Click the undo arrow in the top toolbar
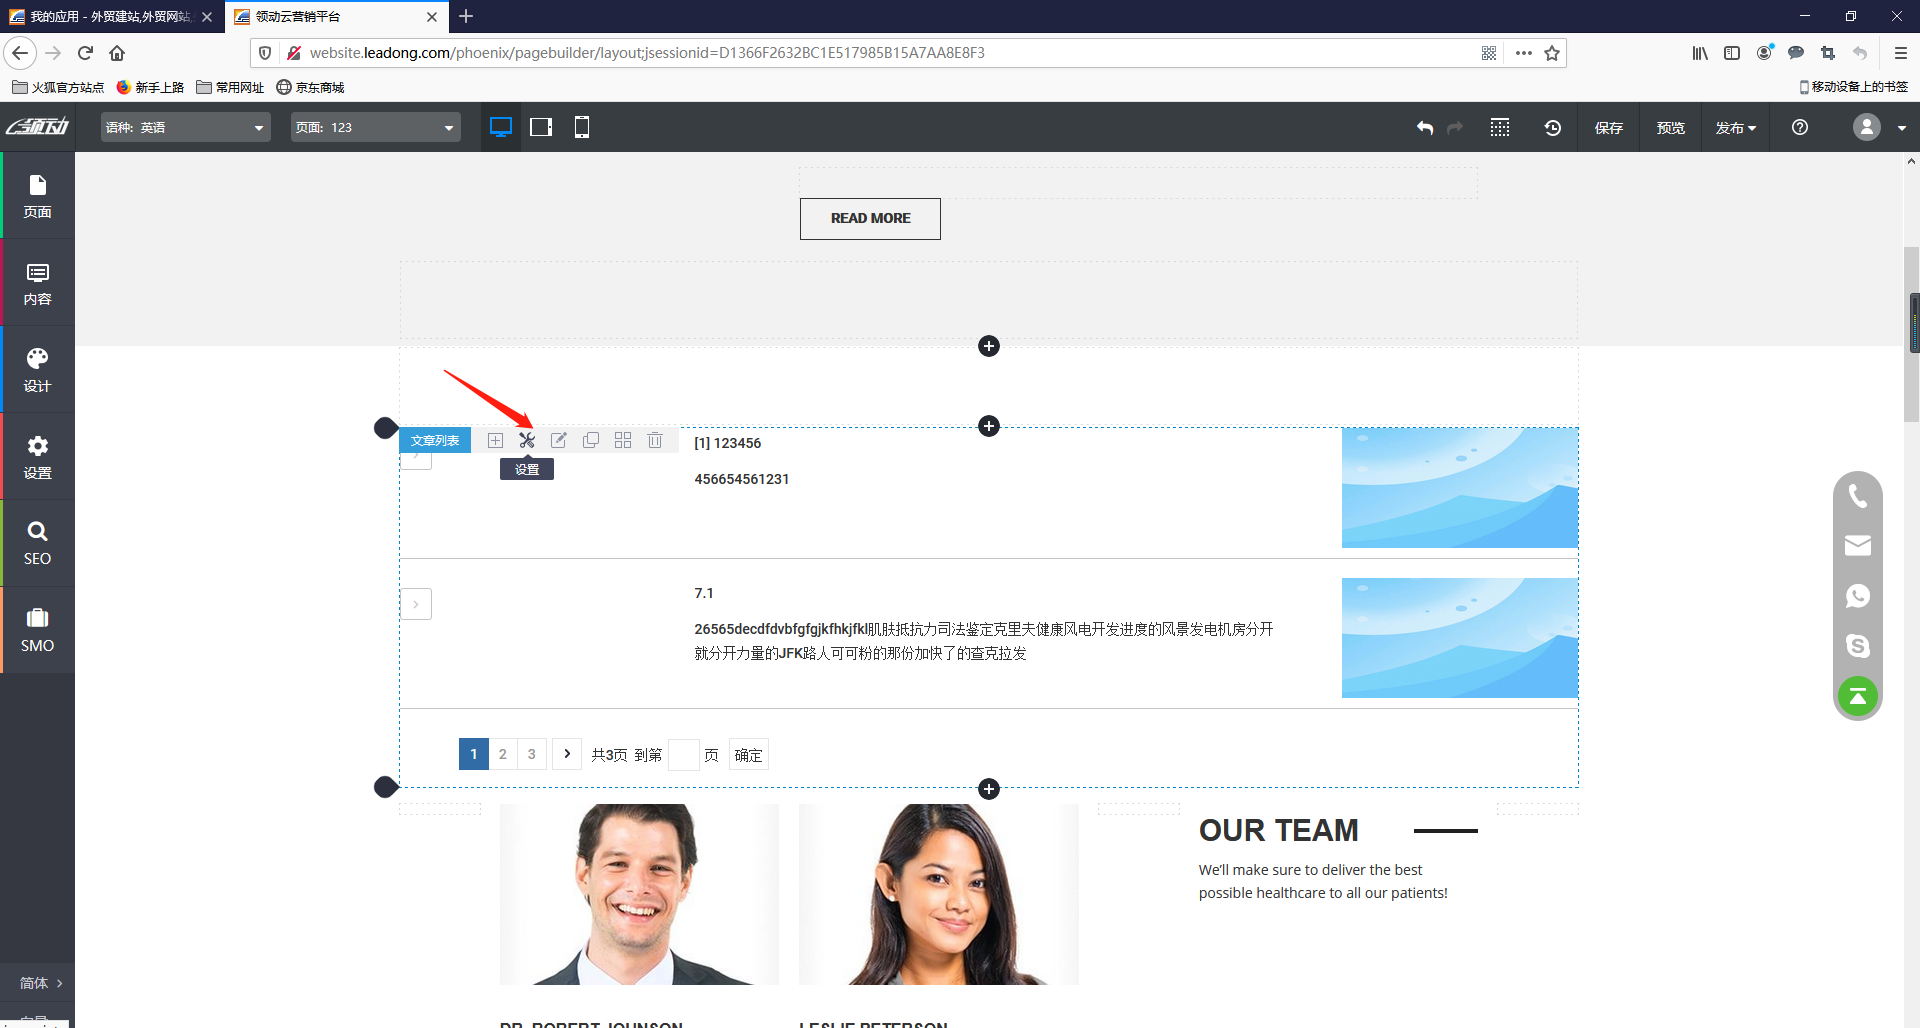Viewport: 1920px width, 1028px height. point(1425,128)
